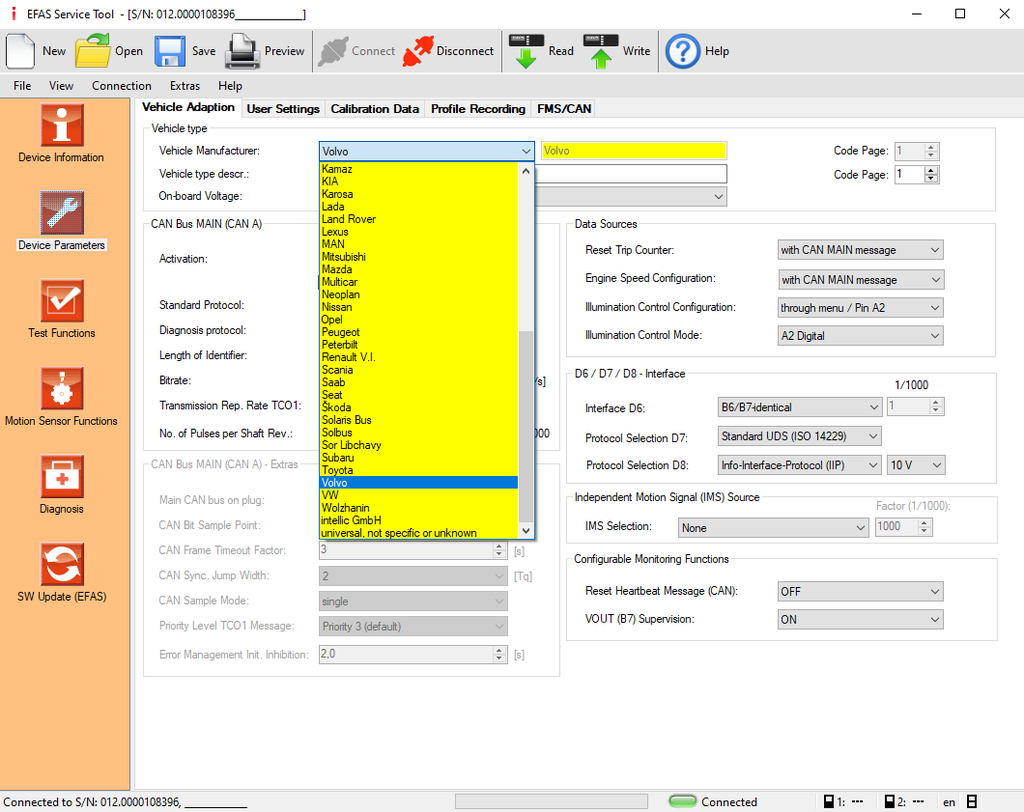The image size is (1024, 812).
Task: Open Reset Heartbeat Message (CAN) dropdown
Action: click(x=861, y=591)
